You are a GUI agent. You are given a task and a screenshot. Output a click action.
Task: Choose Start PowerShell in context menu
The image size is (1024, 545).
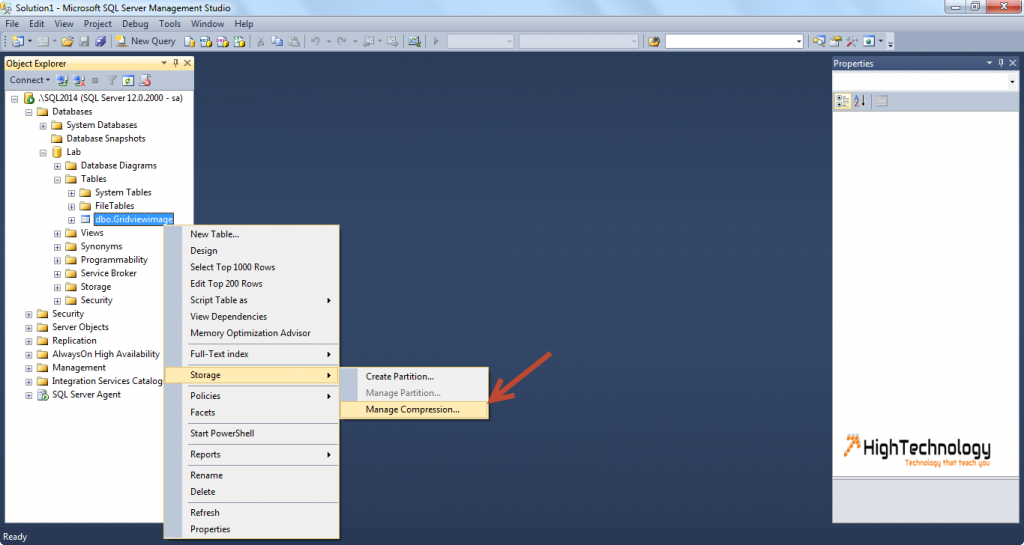pos(251,433)
